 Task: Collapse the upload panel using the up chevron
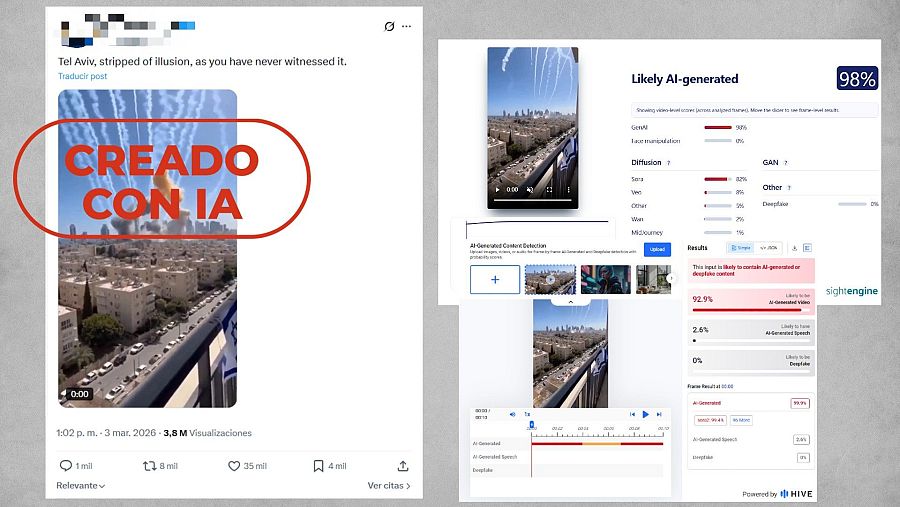pos(571,301)
